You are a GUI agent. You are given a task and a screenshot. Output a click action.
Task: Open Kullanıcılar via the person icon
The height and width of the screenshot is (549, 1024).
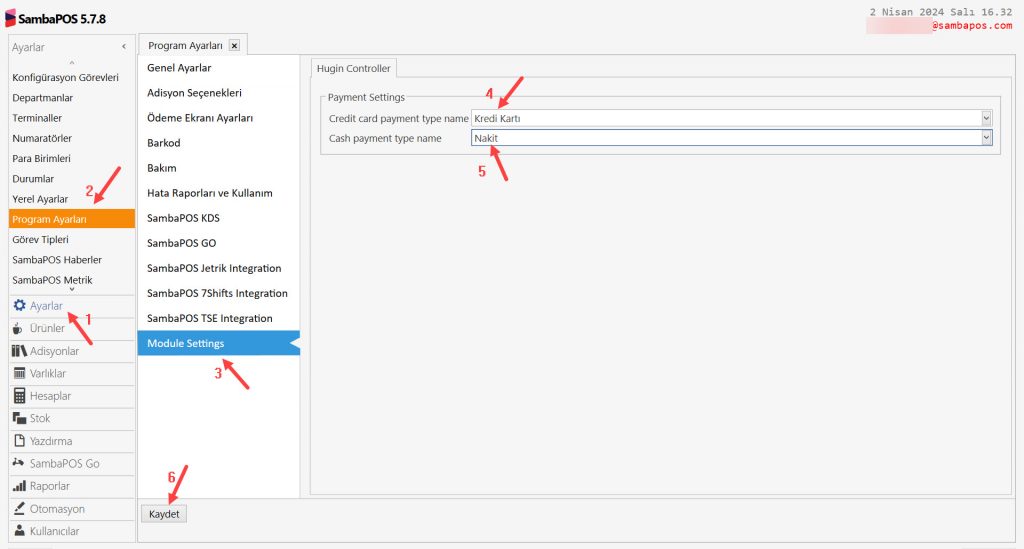coord(20,531)
